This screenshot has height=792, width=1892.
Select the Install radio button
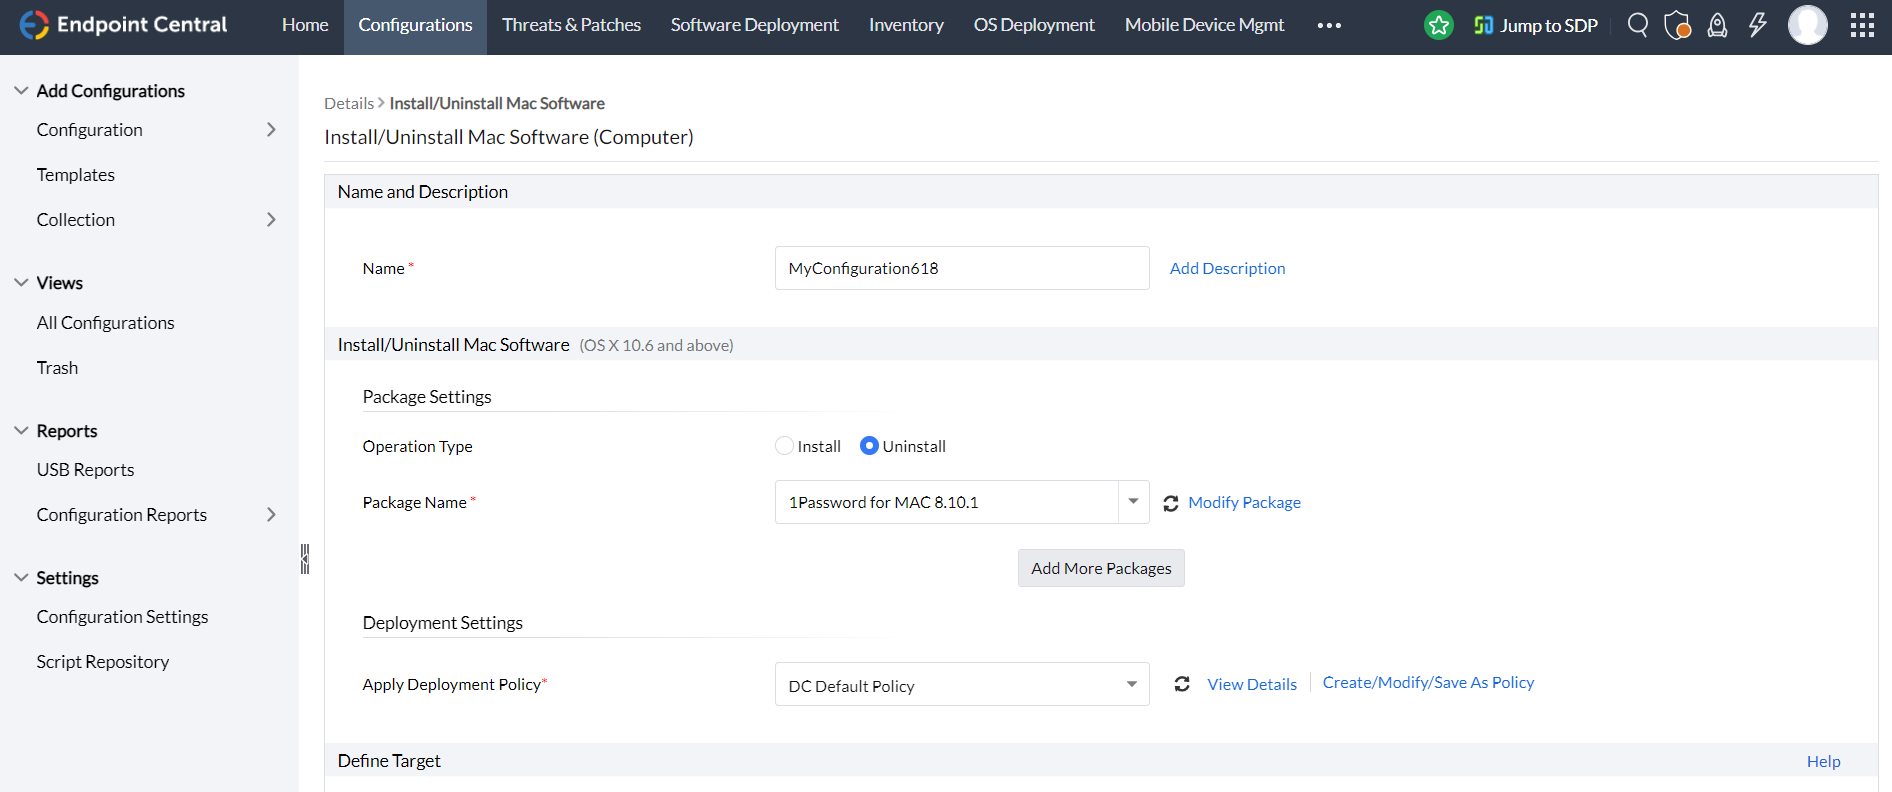pos(785,446)
